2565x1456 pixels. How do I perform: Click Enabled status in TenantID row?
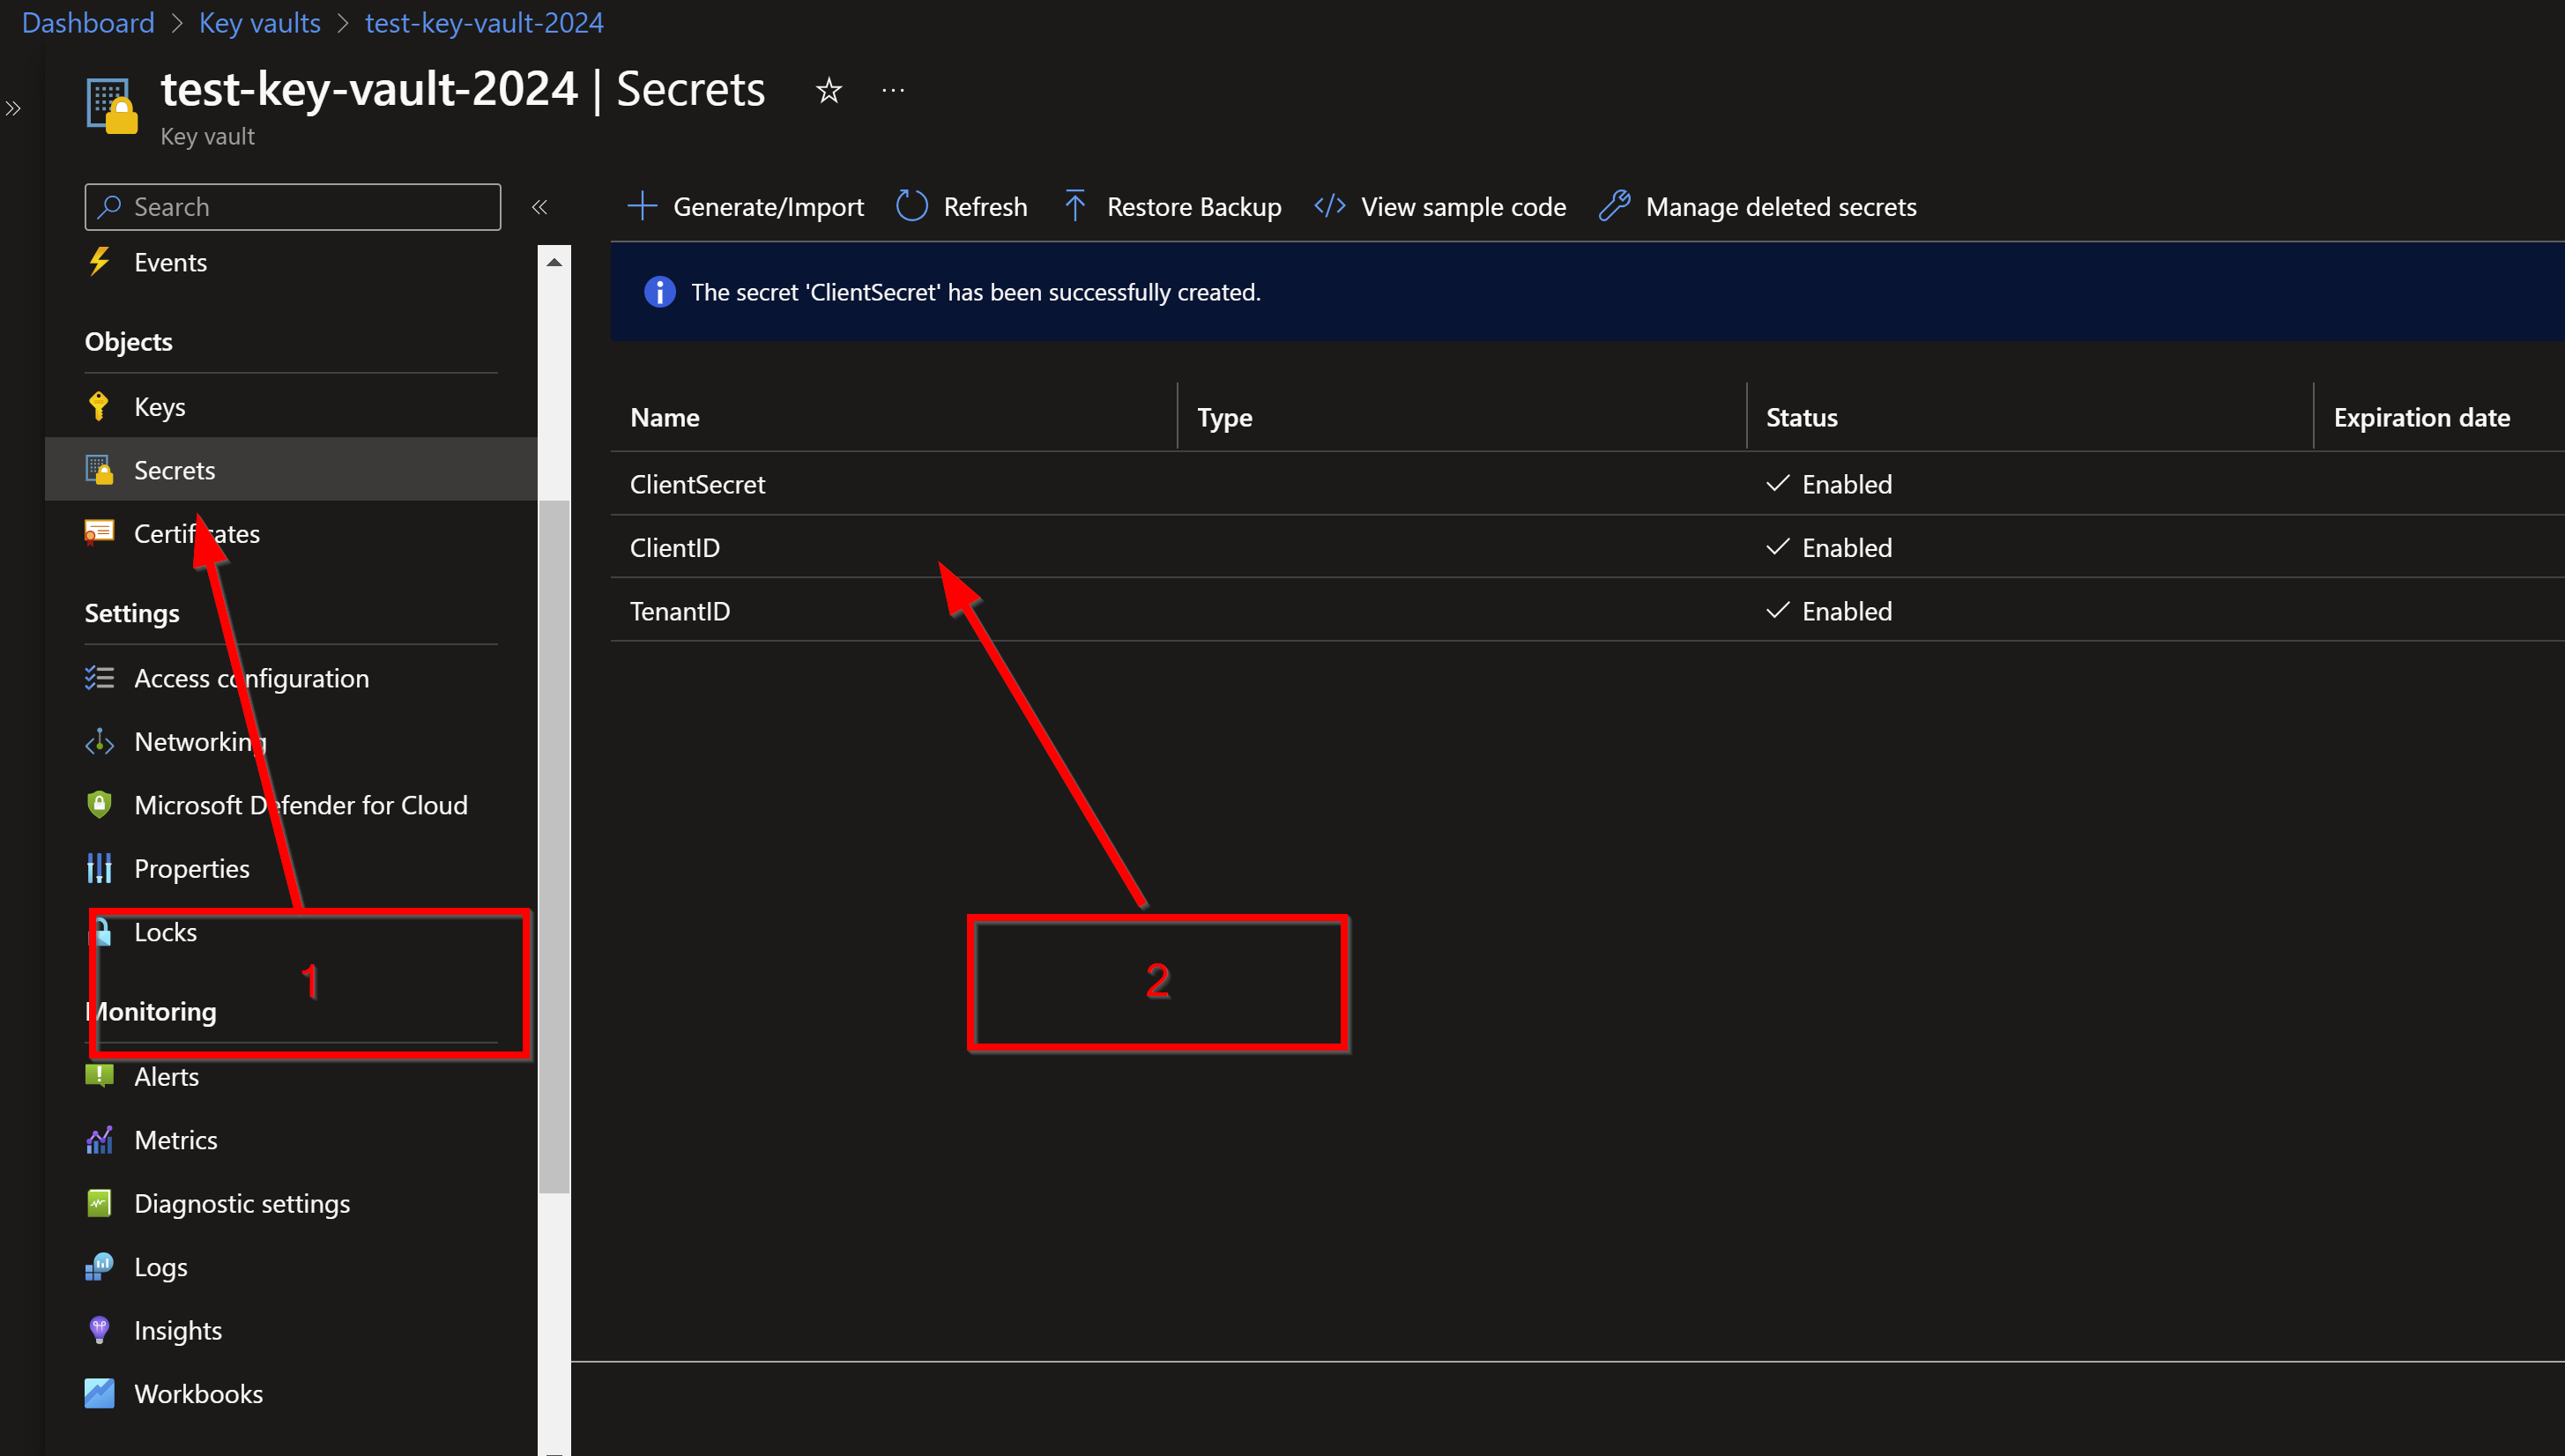point(1829,611)
